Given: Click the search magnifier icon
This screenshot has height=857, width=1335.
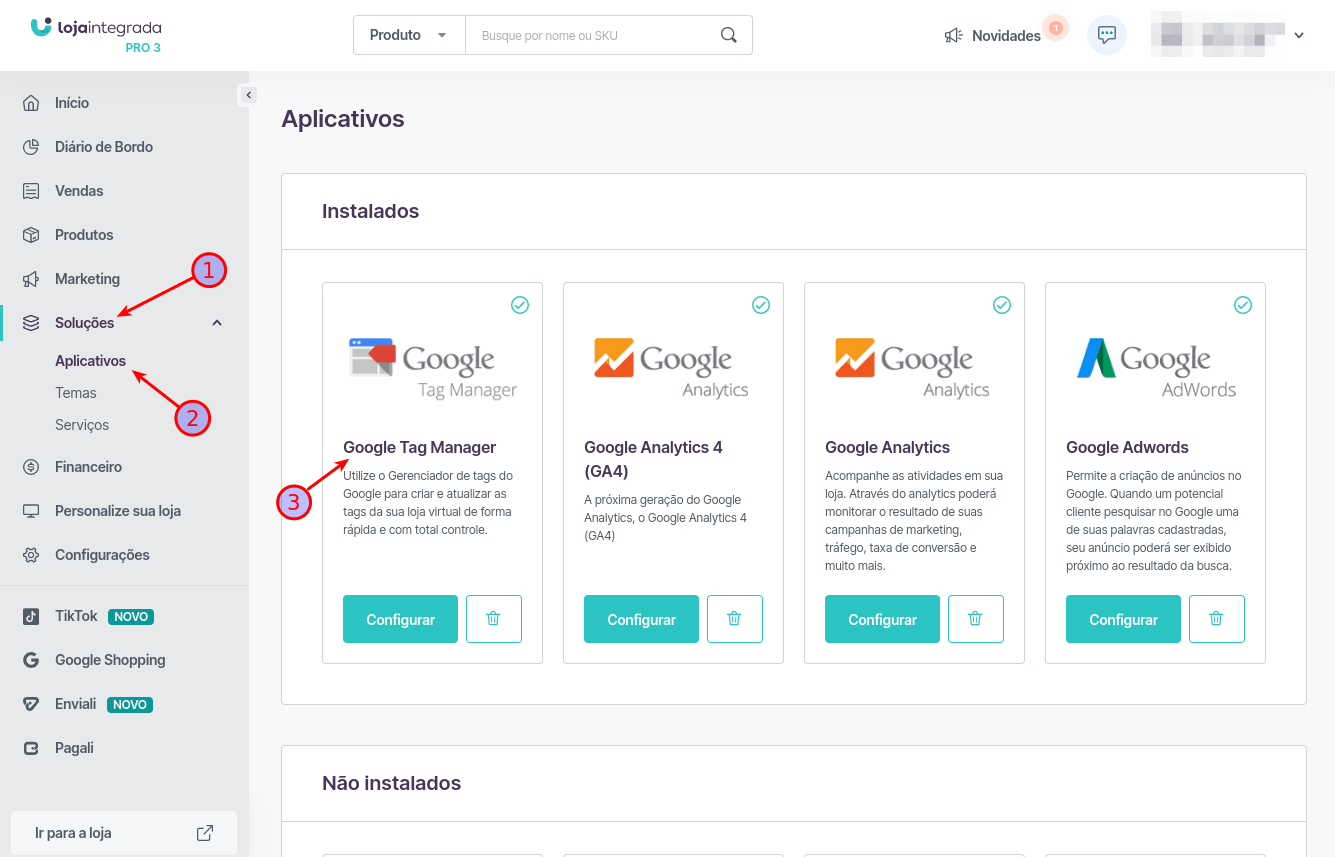Looking at the screenshot, I should click(729, 35).
